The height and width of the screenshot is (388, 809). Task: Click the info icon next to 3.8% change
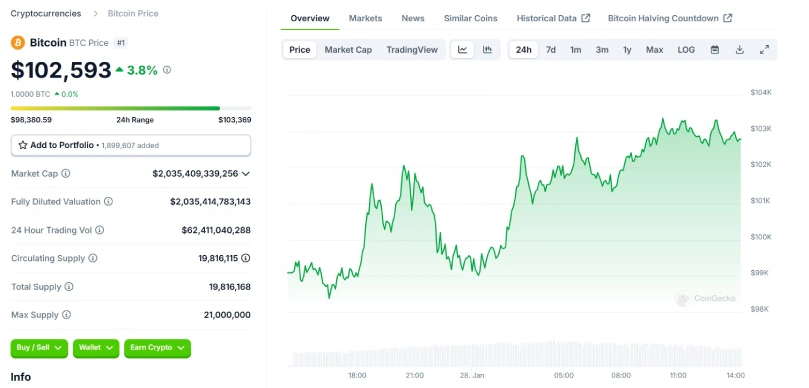coord(167,70)
